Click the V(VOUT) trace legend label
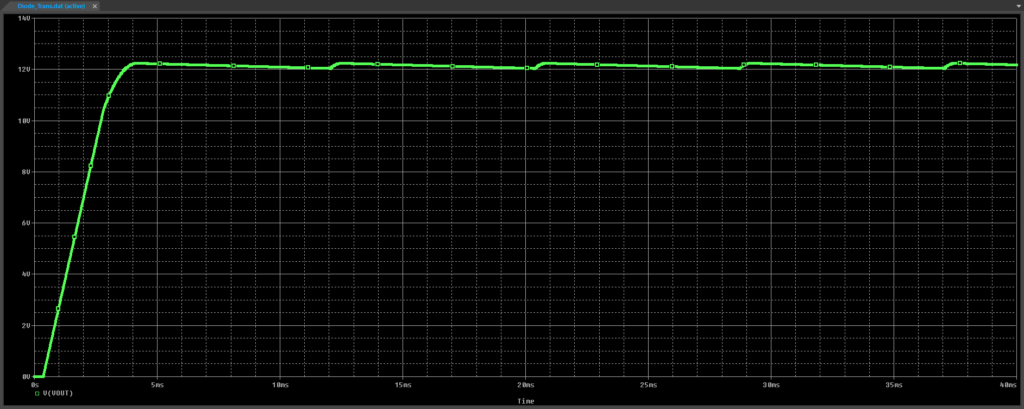Screen dimensions: 1024x409 tap(58, 393)
